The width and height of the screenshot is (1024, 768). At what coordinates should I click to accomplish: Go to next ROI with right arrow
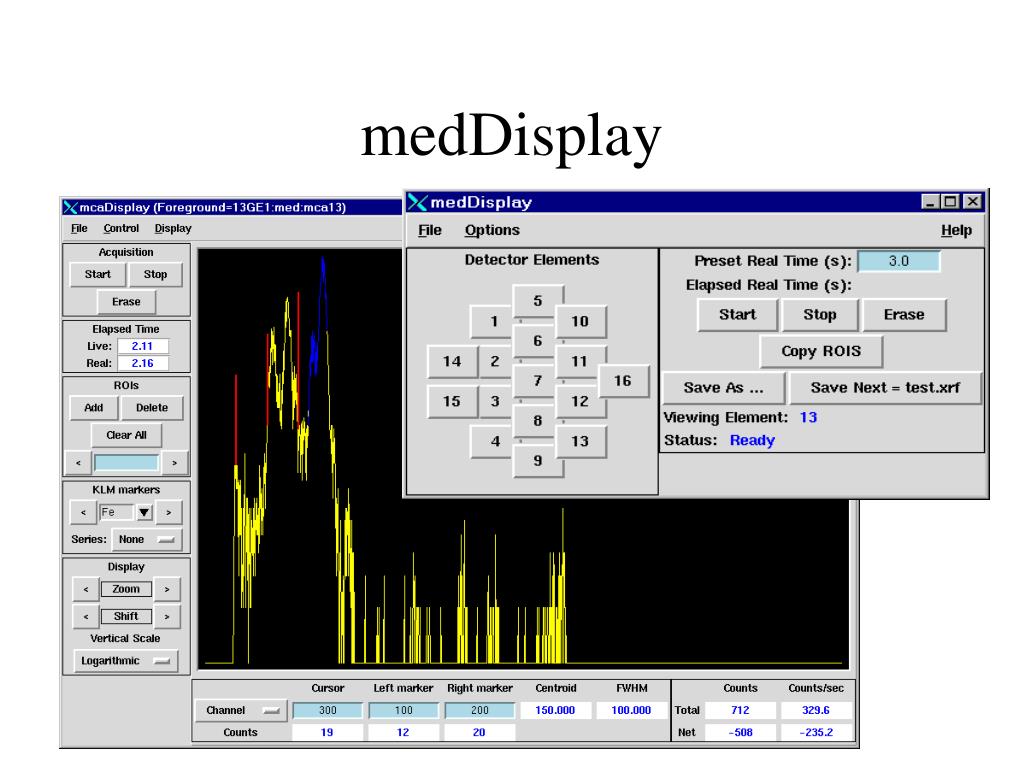pyautogui.click(x=174, y=463)
